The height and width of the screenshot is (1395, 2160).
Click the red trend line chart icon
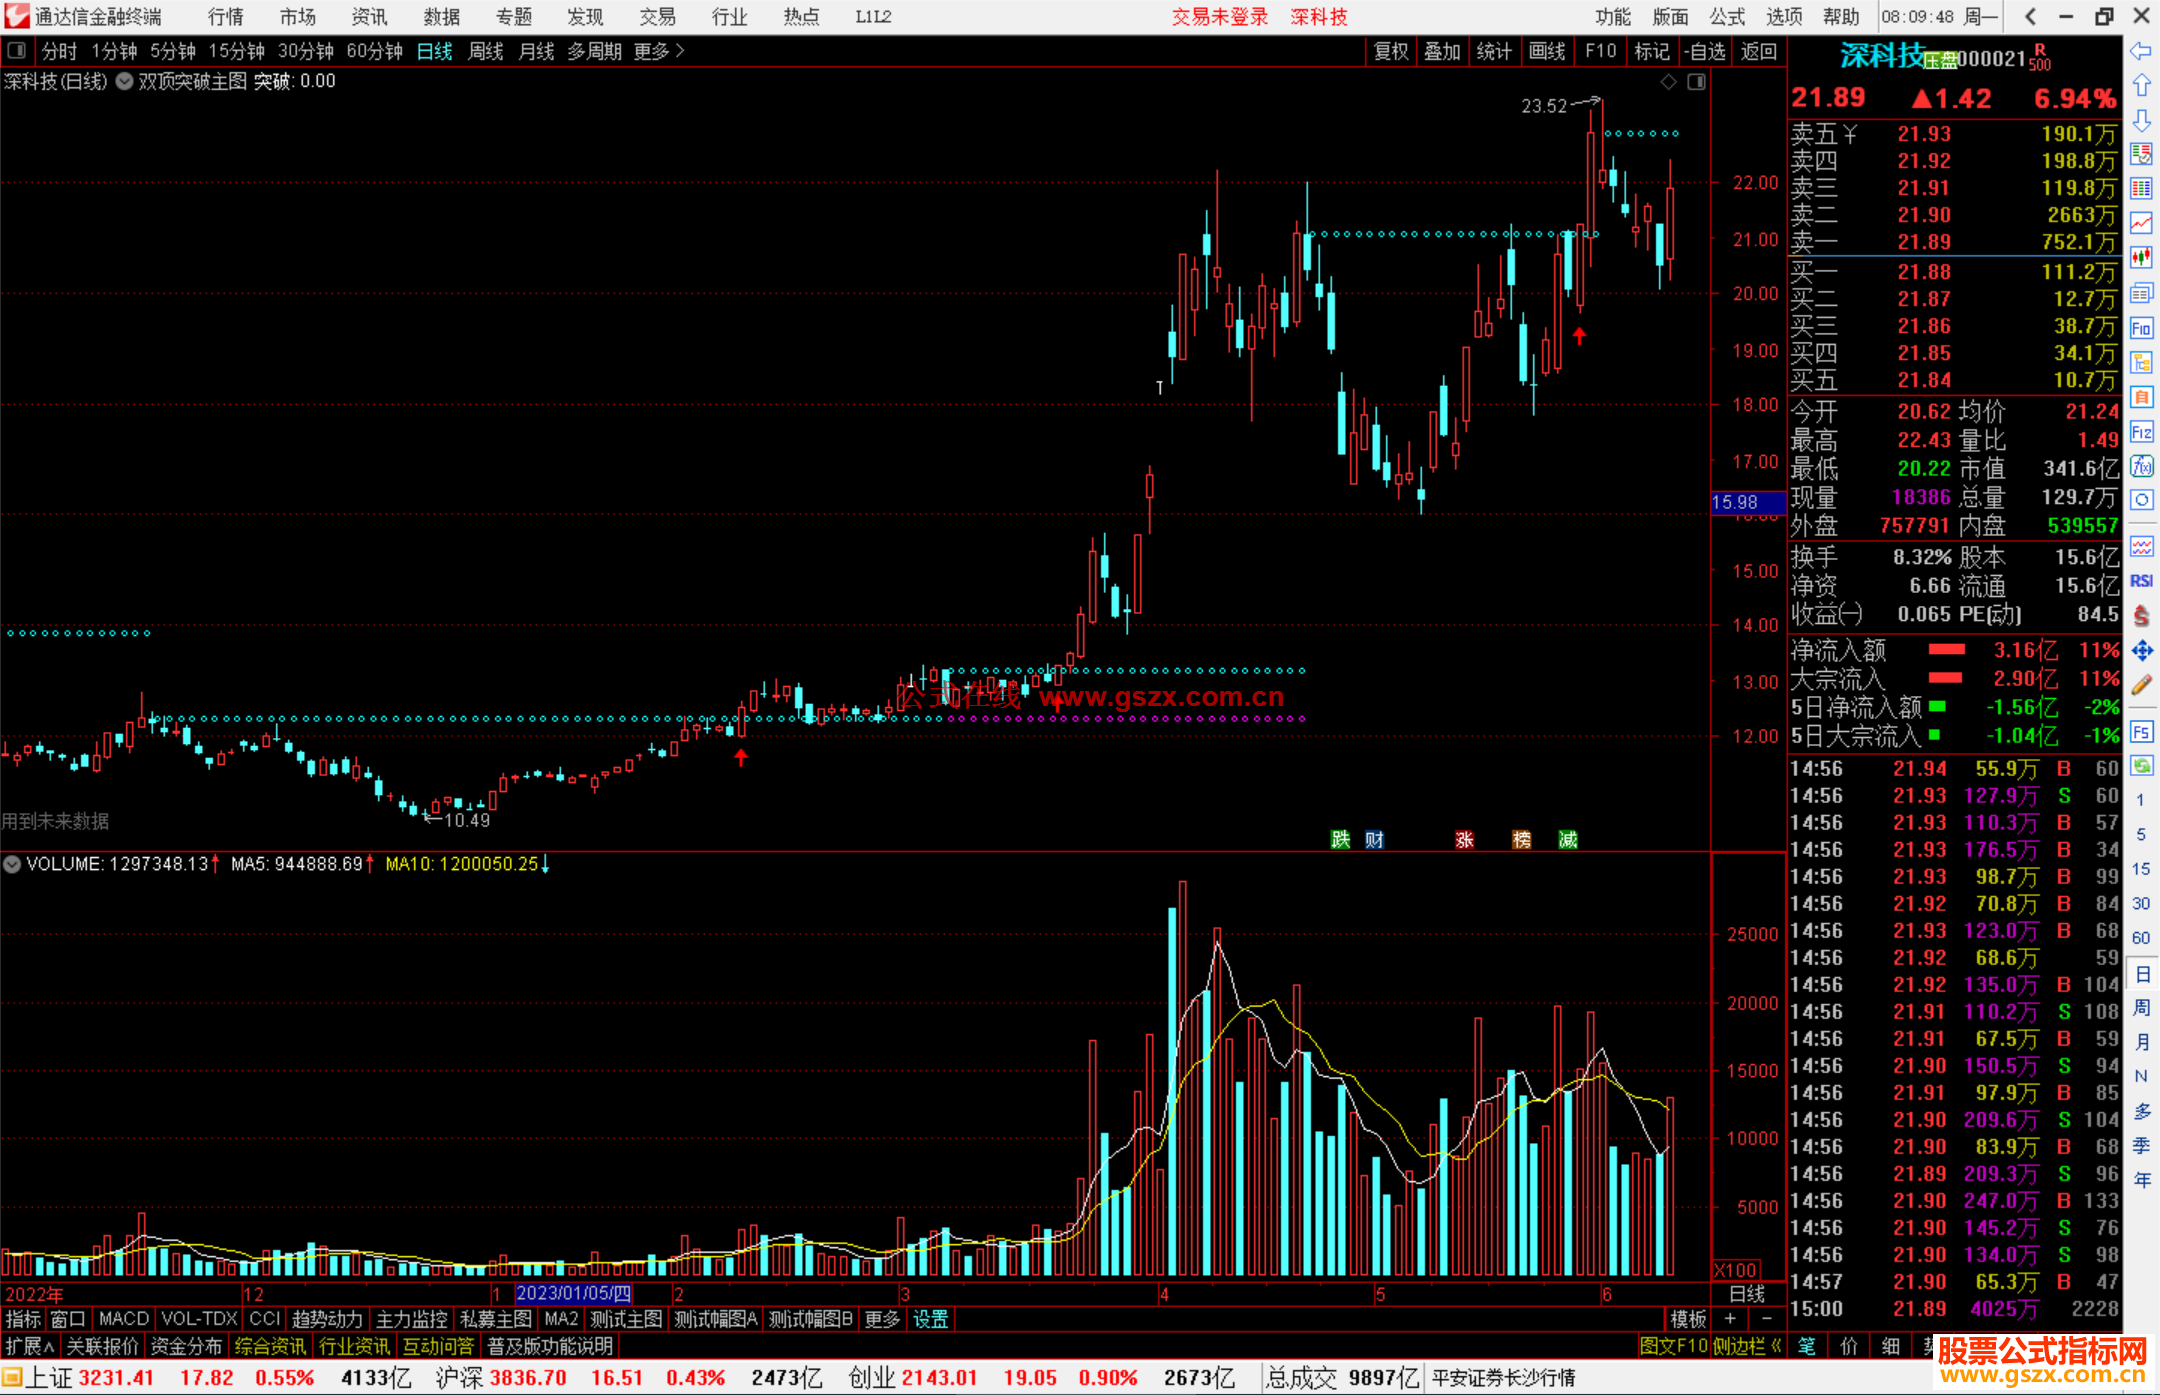2141,223
